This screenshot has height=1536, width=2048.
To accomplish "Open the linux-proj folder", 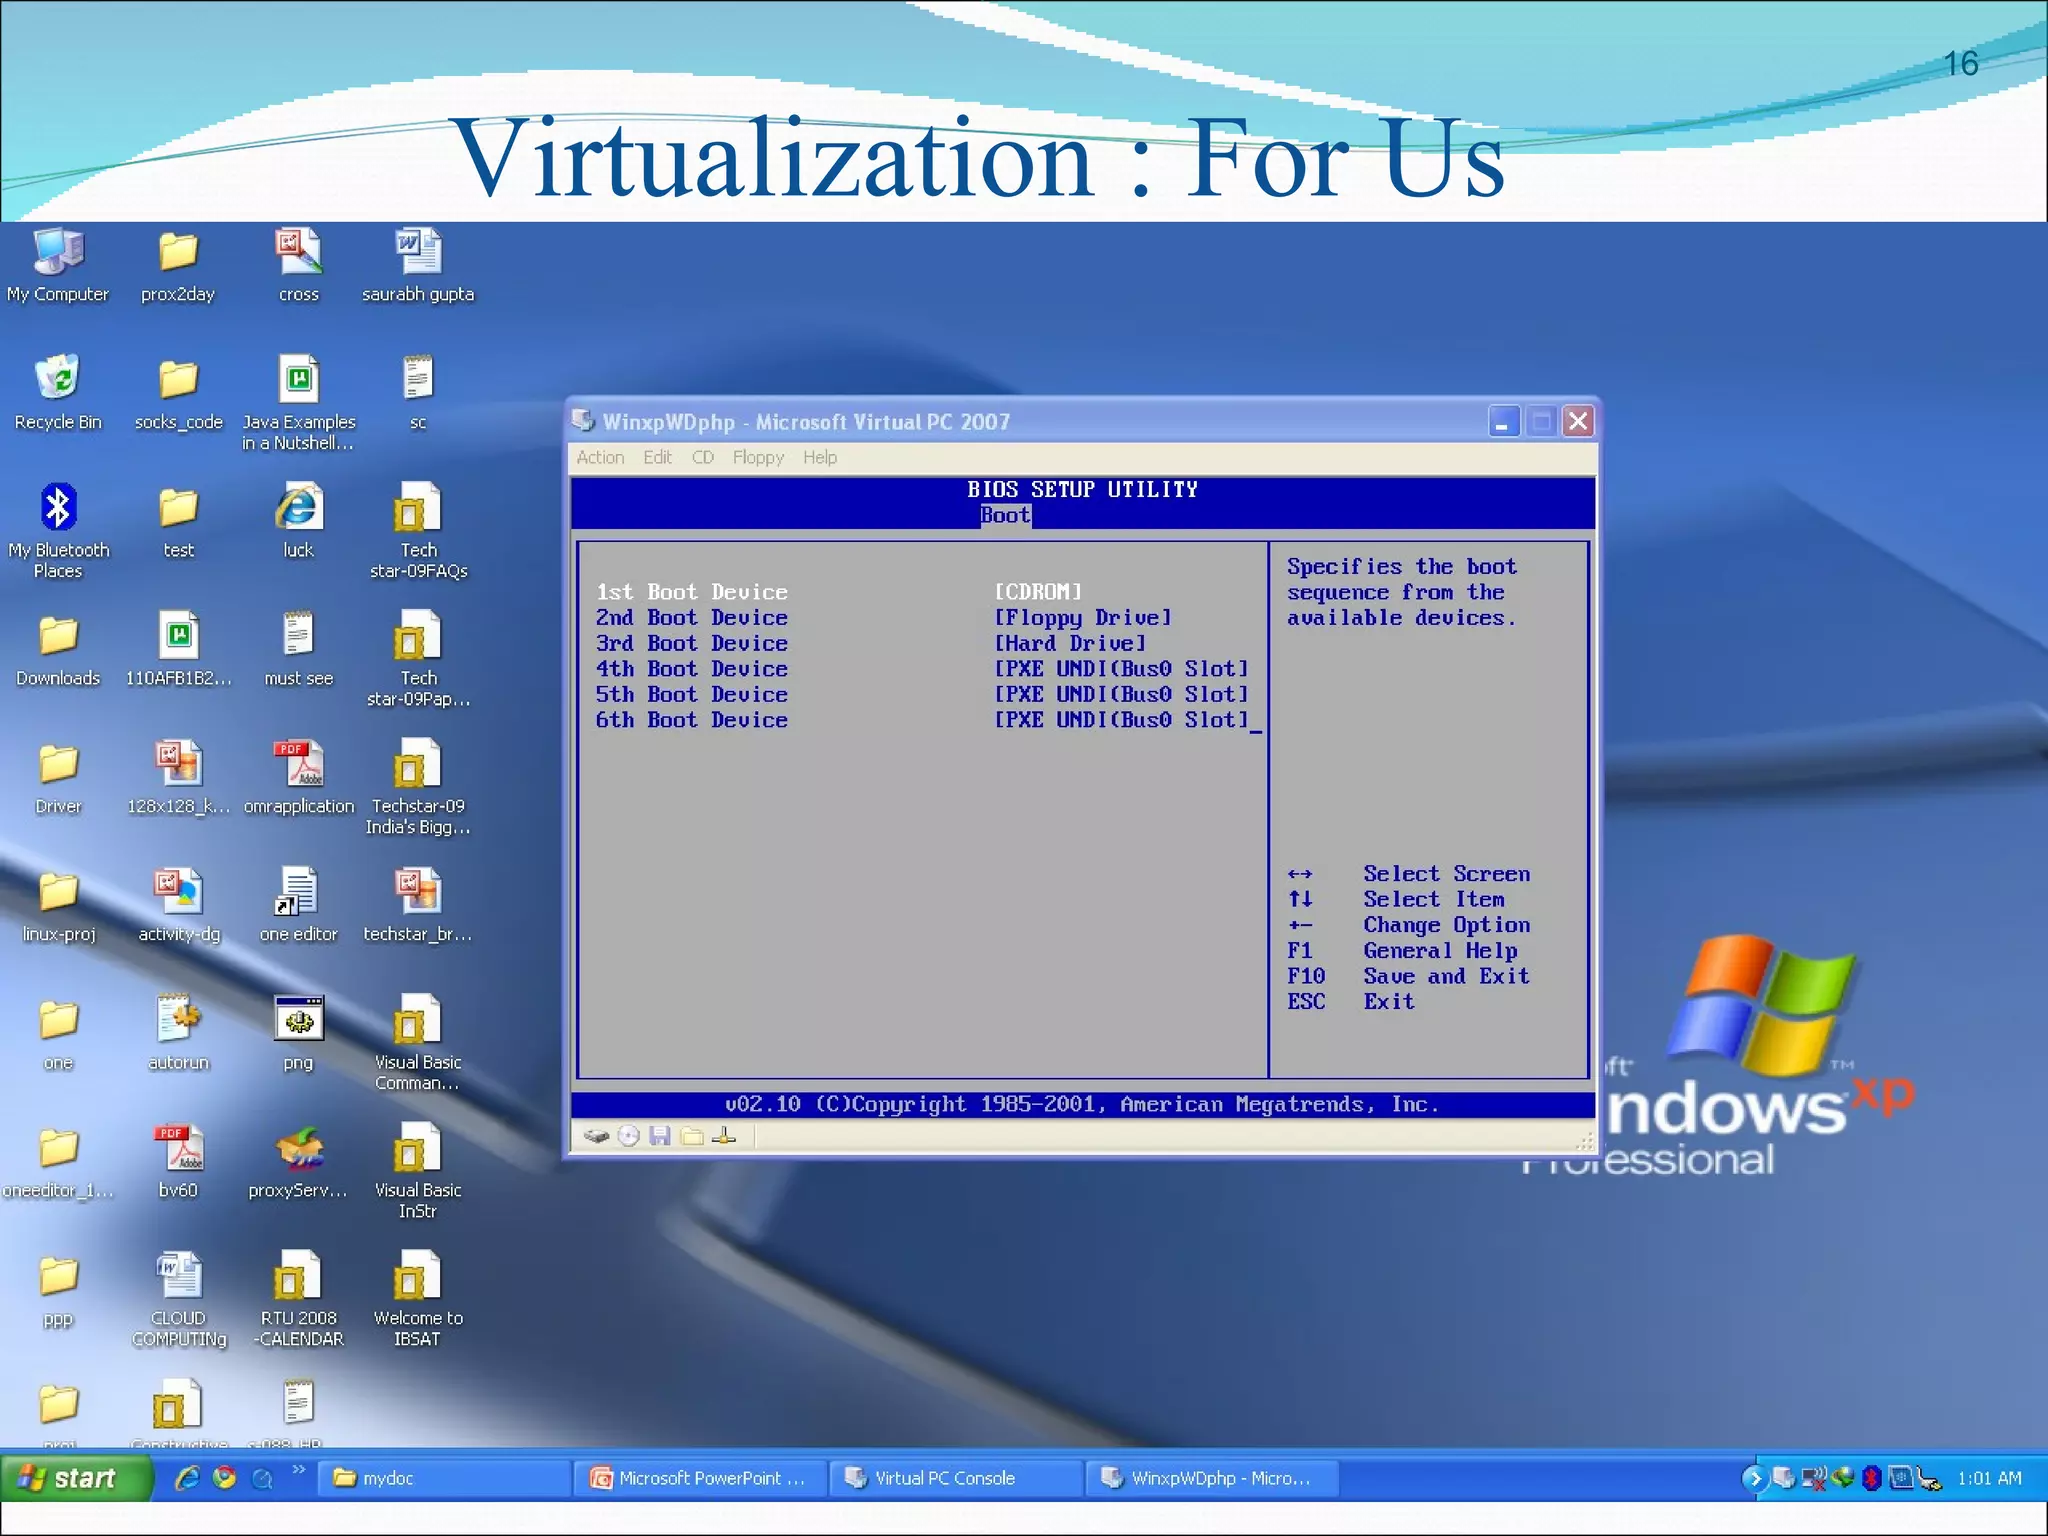I will (x=58, y=906).
